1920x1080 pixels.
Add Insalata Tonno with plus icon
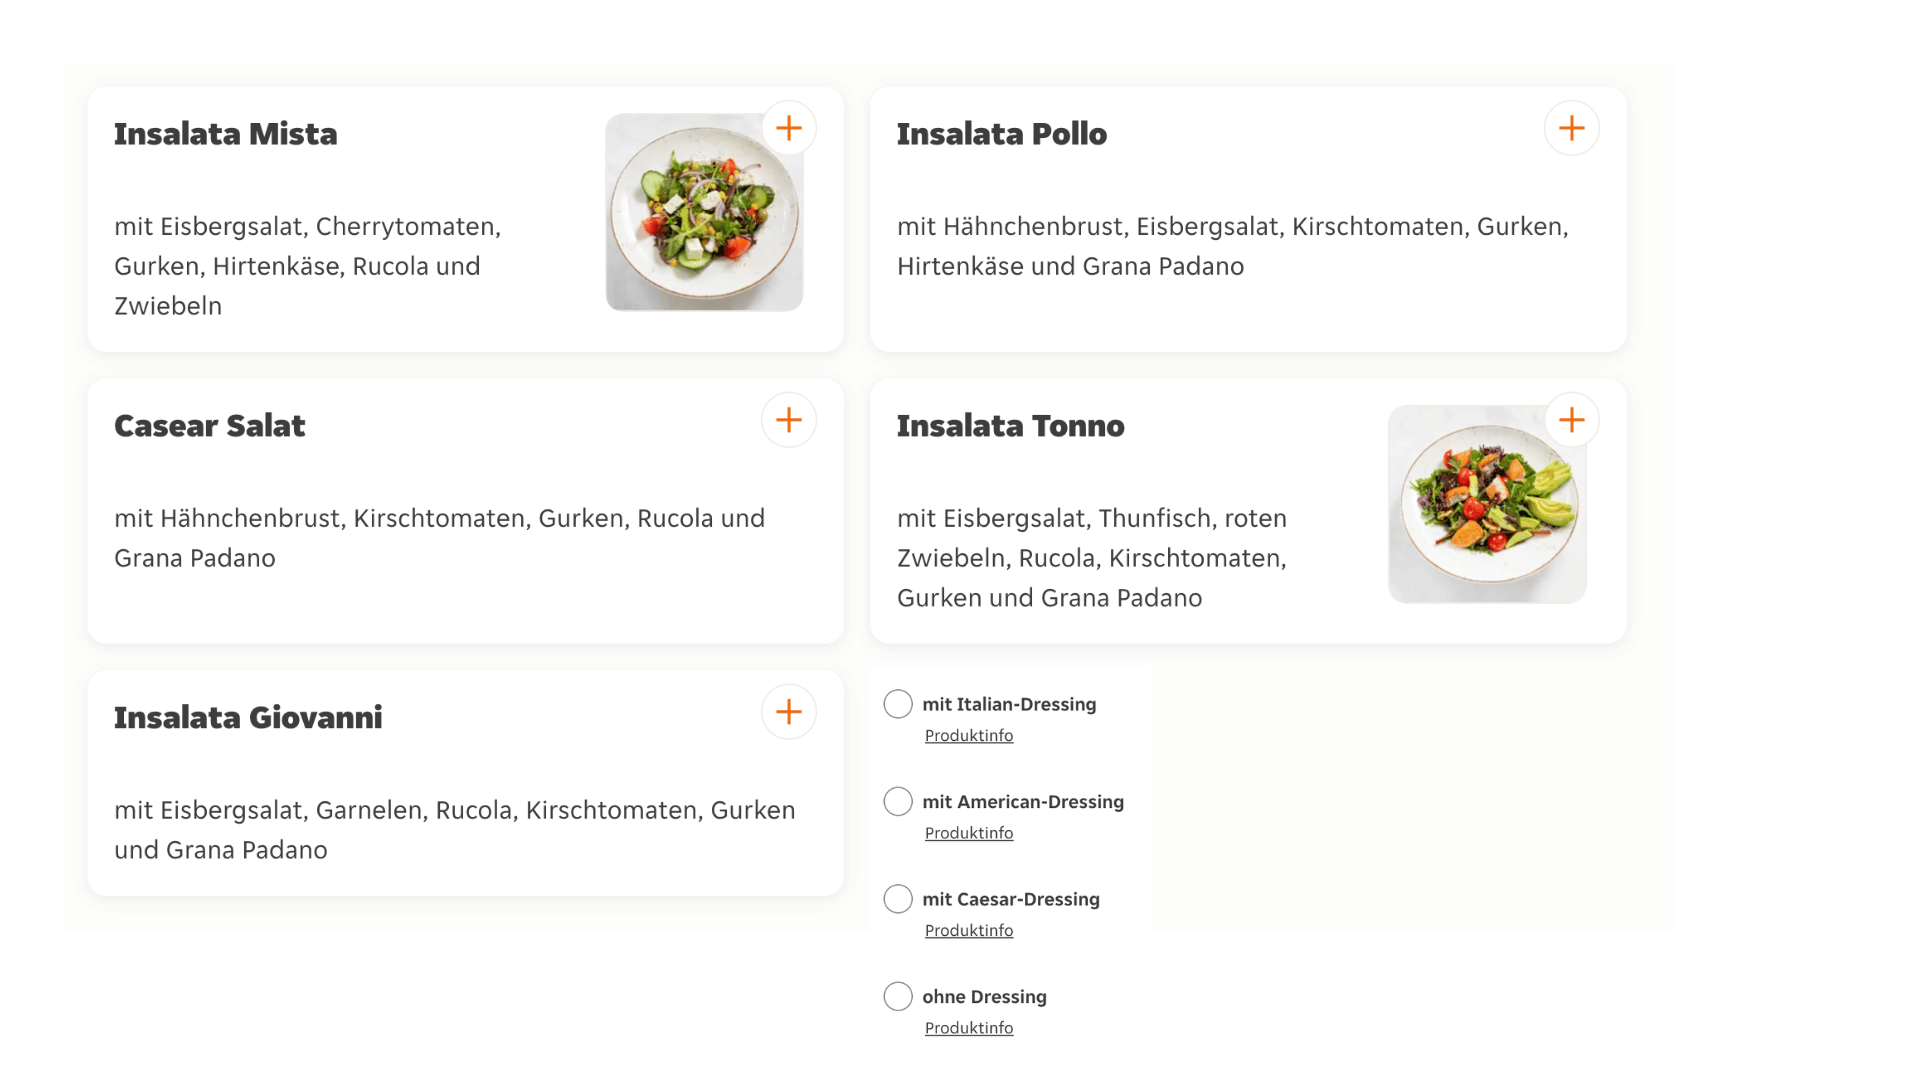click(1572, 420)
